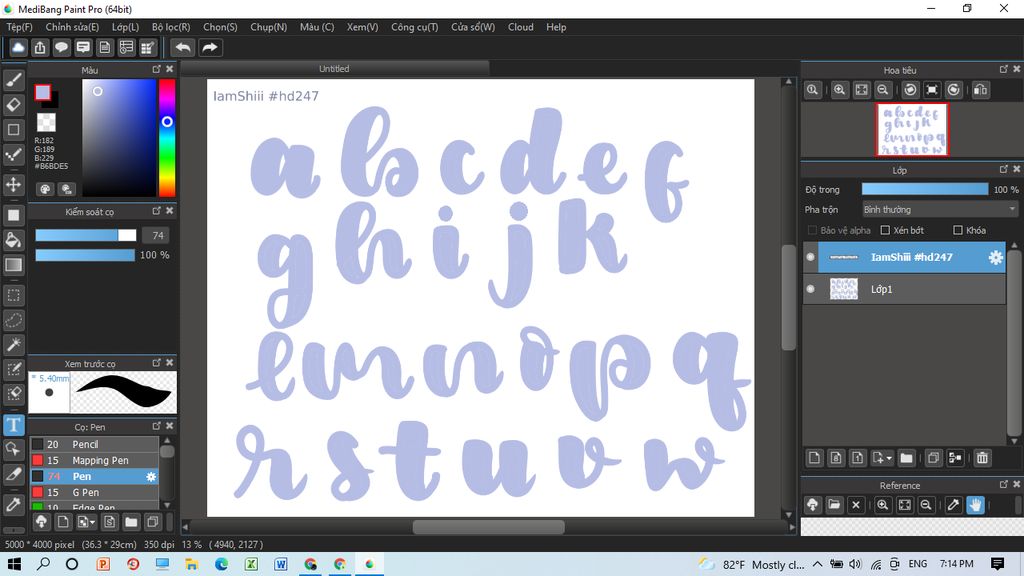Adjust the brush opacity slider at 100%
Image resolution: width=1024 pixels, height=576 pixels.
(x=85, y=255)
